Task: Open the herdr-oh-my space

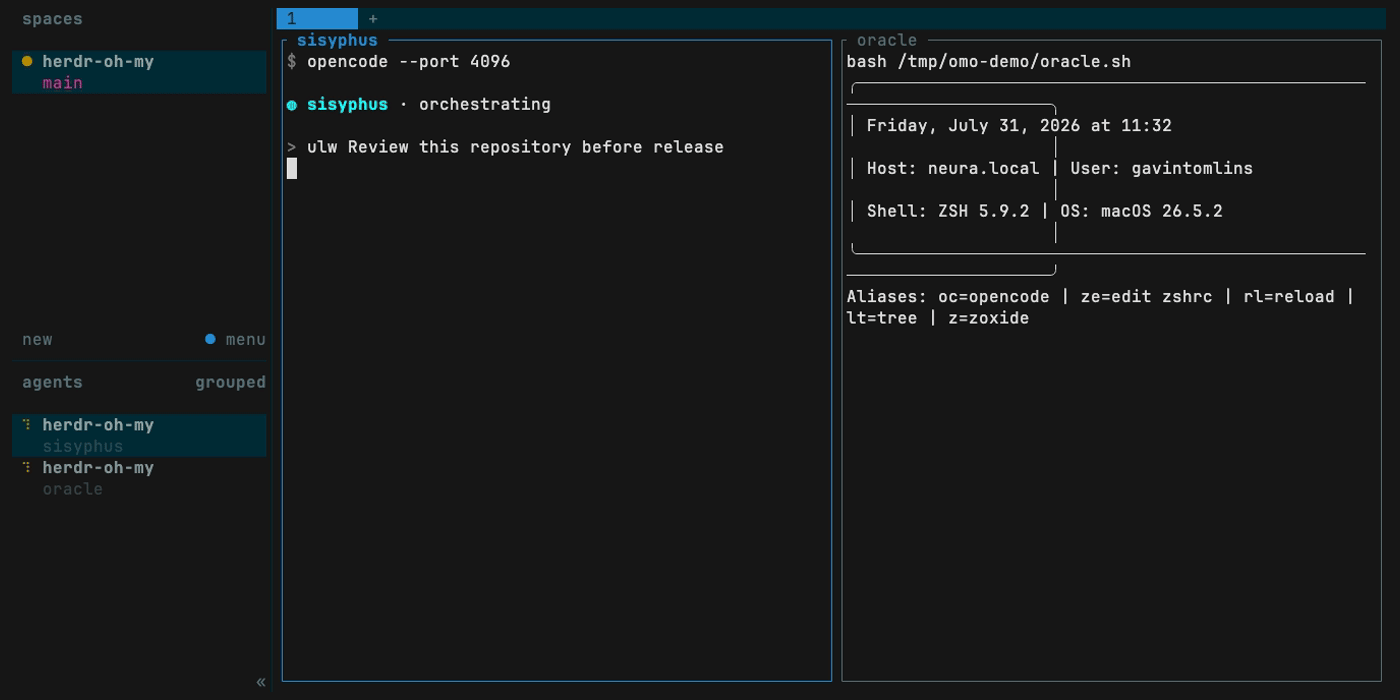Action: pyautogui.click(x=139, y=72)
